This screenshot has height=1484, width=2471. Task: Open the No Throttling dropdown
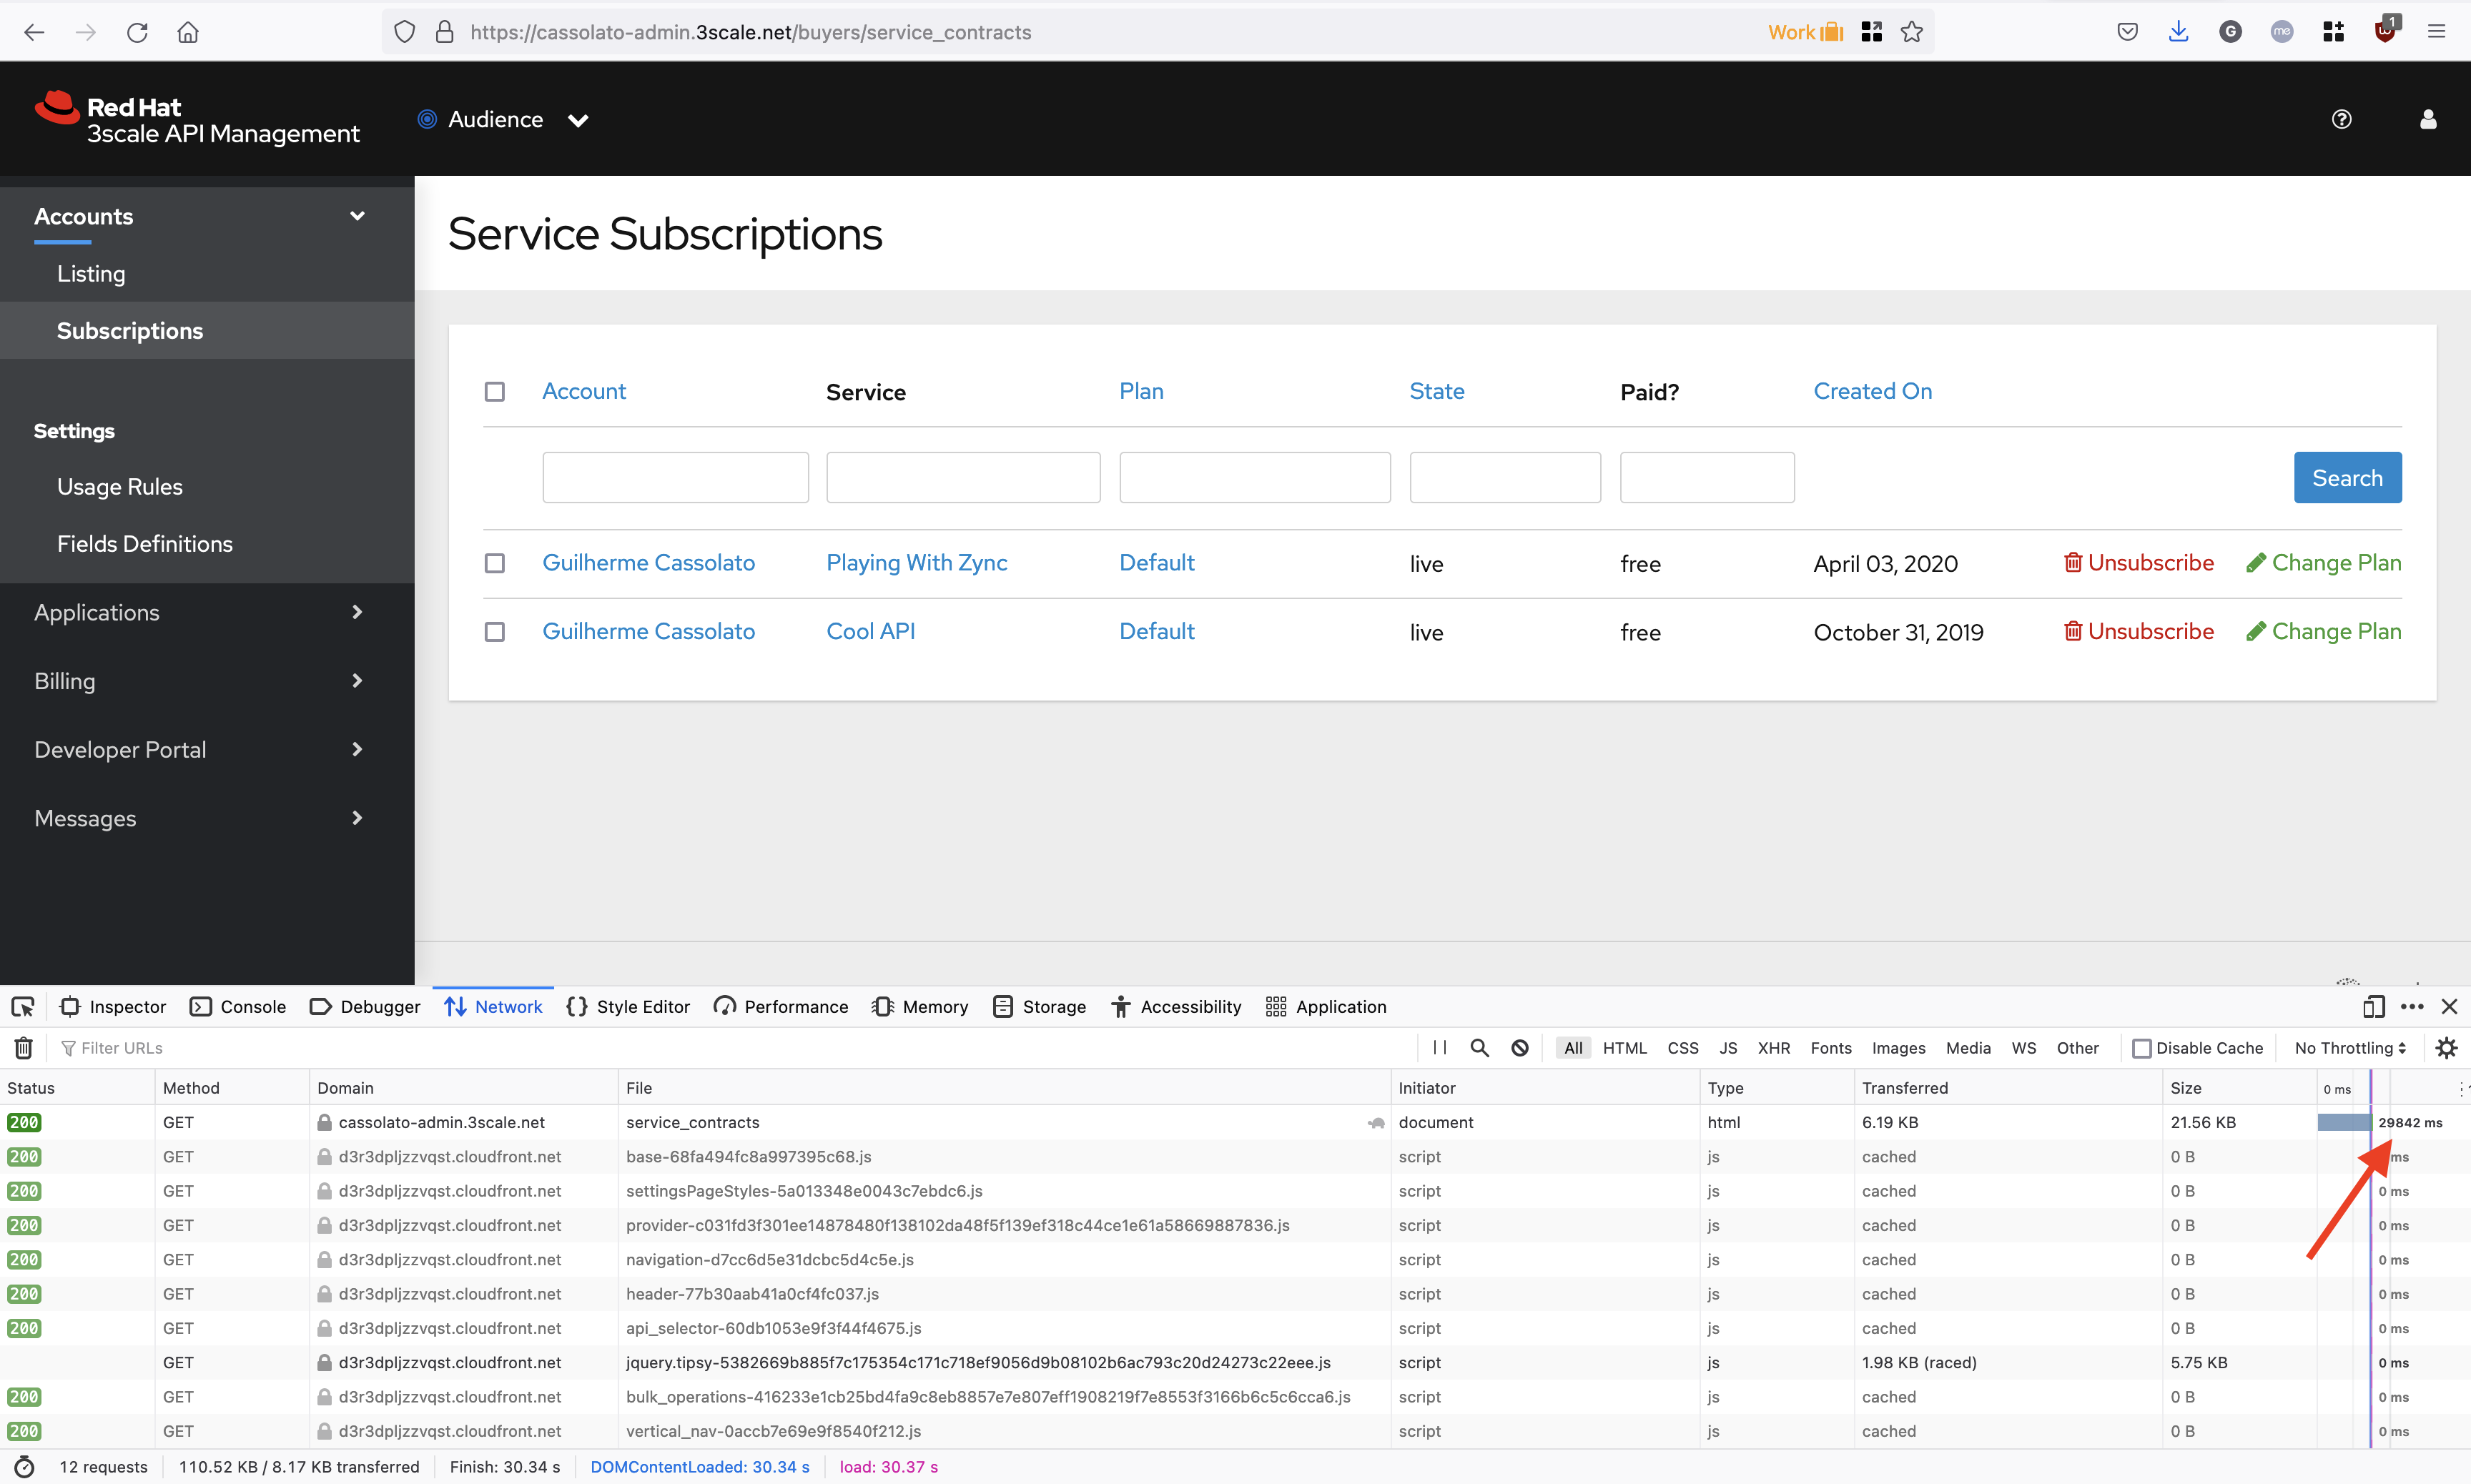point(2350,1048)
